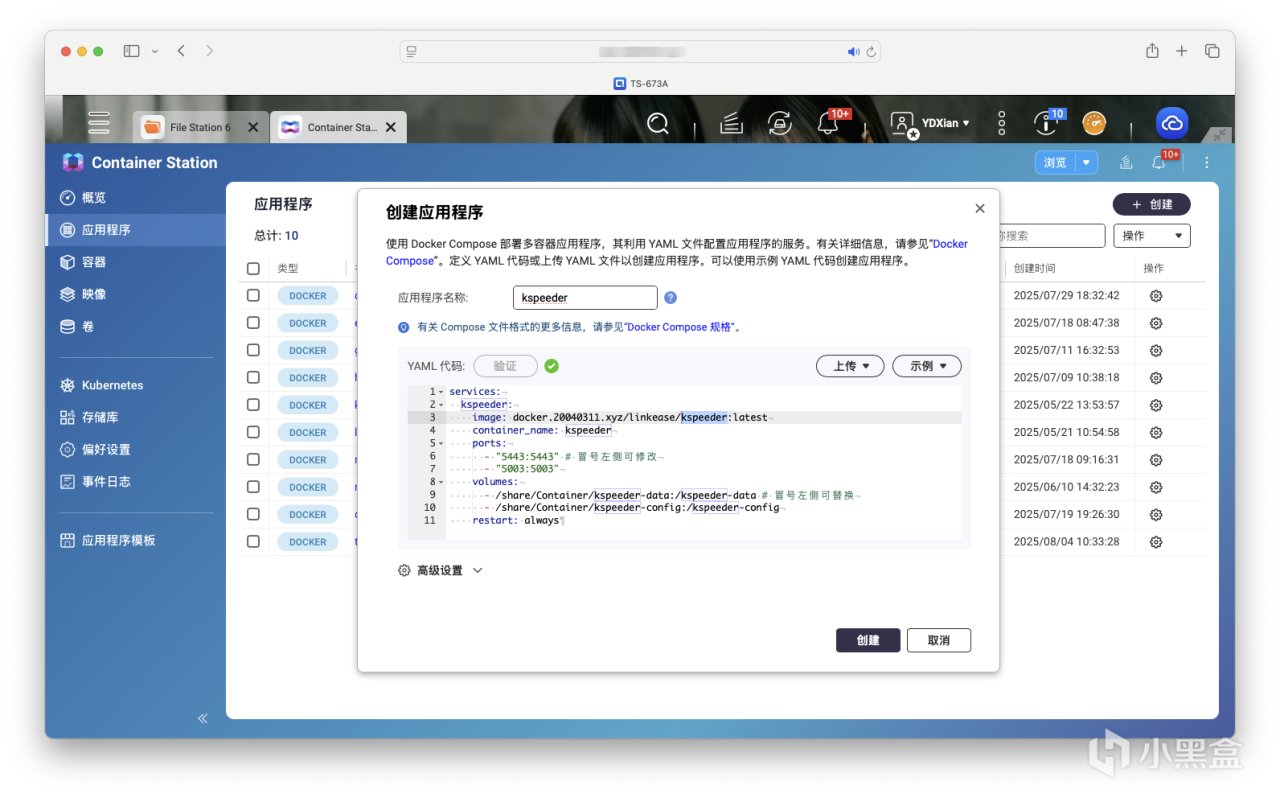Collapse the ports fold arrow on line 5

pos(441,443)
